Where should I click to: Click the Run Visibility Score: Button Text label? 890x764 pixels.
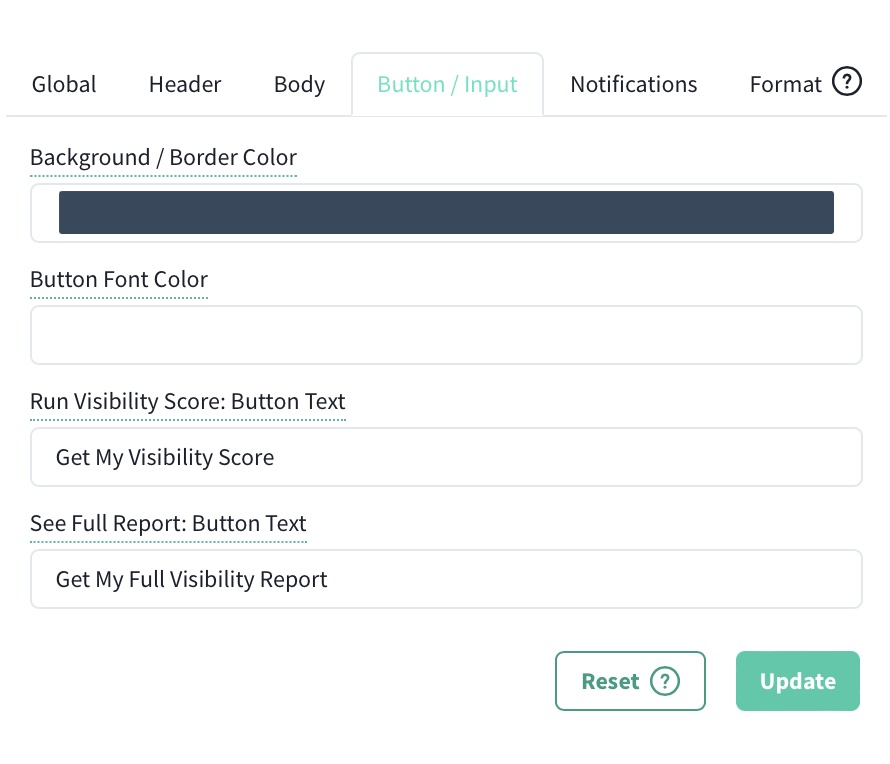[187, 401]
